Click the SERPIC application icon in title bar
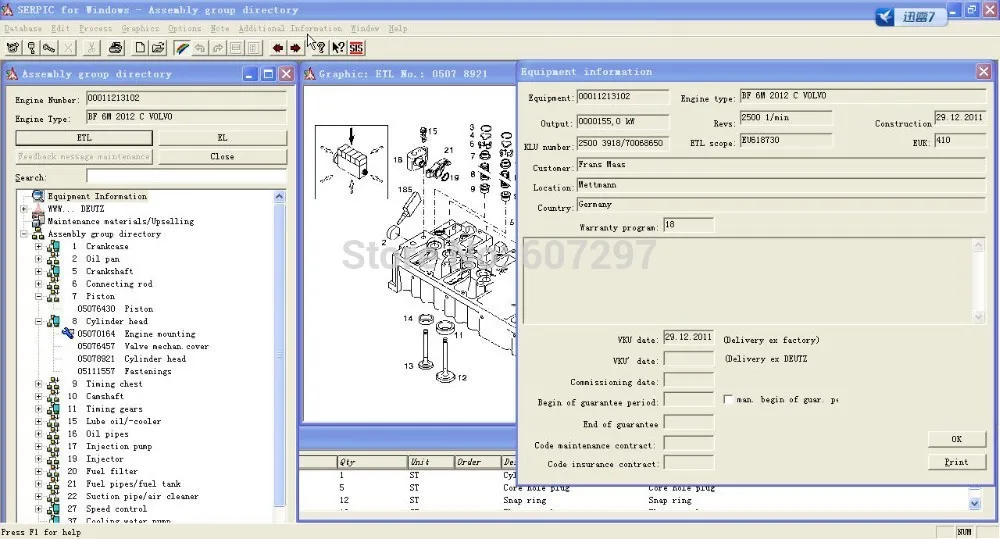The image size is (1000, 539). 6,10
